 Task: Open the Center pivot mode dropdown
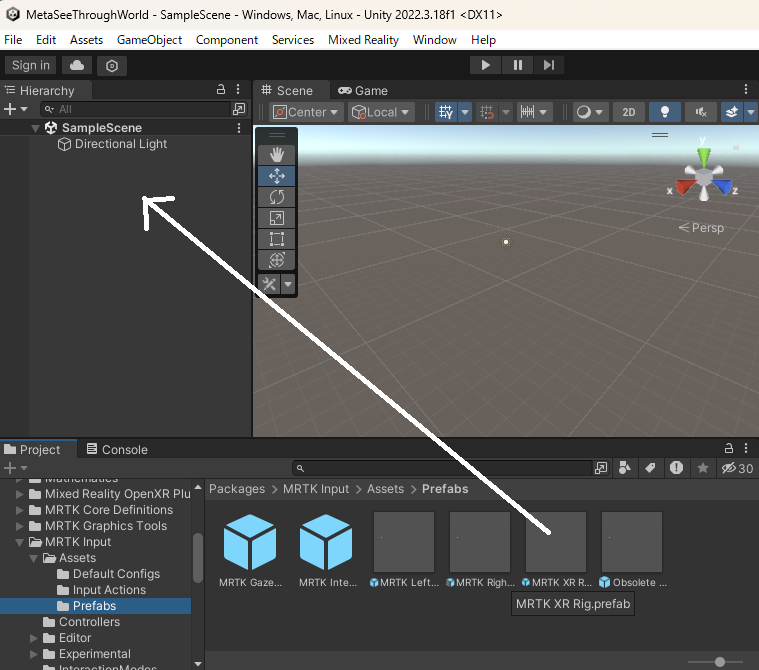[306, 112]
